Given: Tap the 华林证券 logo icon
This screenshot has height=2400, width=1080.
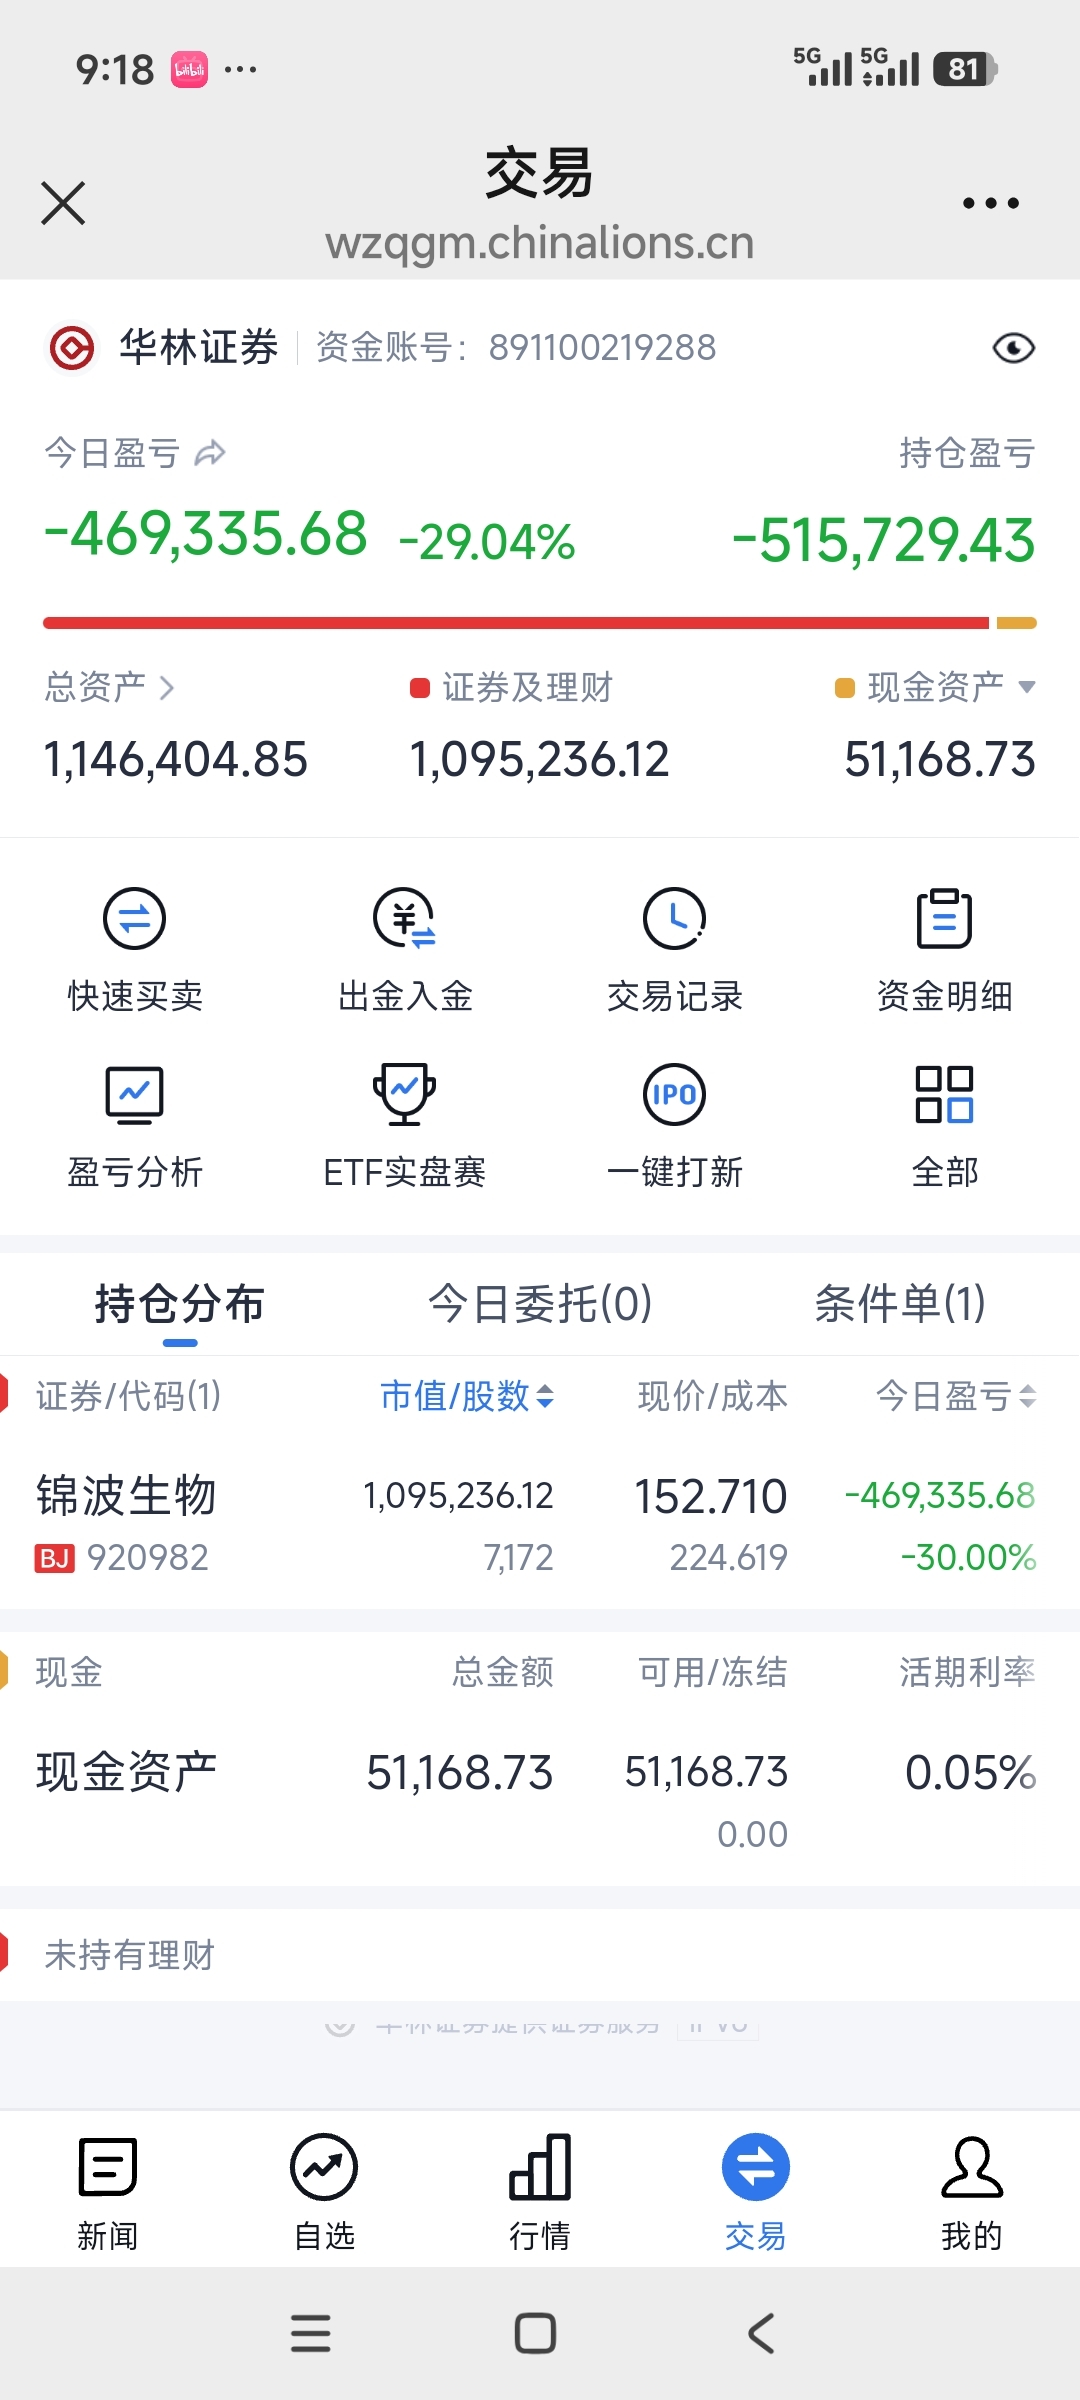Looking at the screenshot, I should tap(72, 348).
